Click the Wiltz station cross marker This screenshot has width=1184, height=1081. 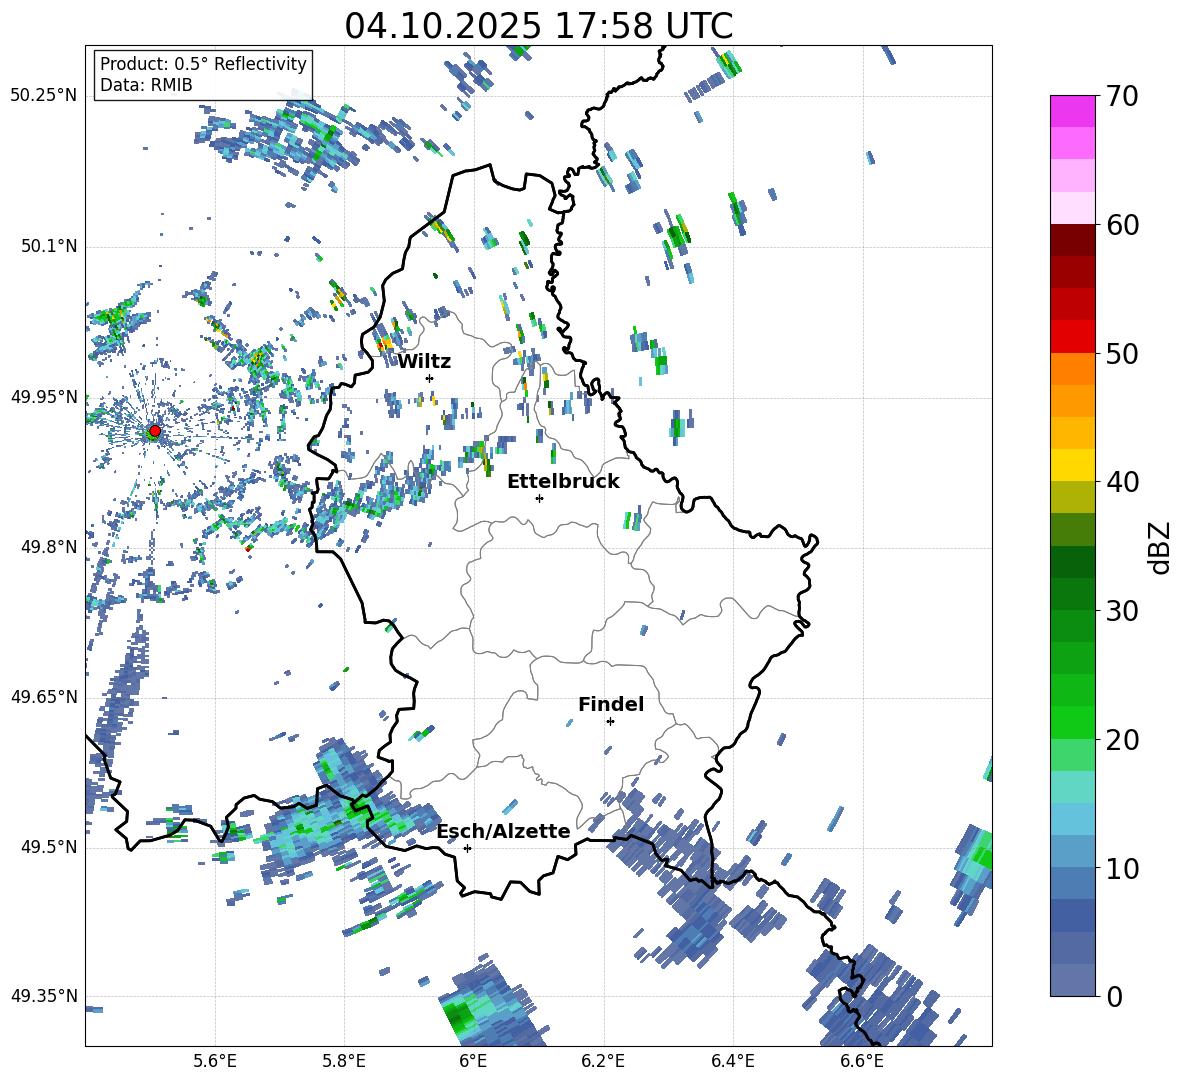coord(430,378)
